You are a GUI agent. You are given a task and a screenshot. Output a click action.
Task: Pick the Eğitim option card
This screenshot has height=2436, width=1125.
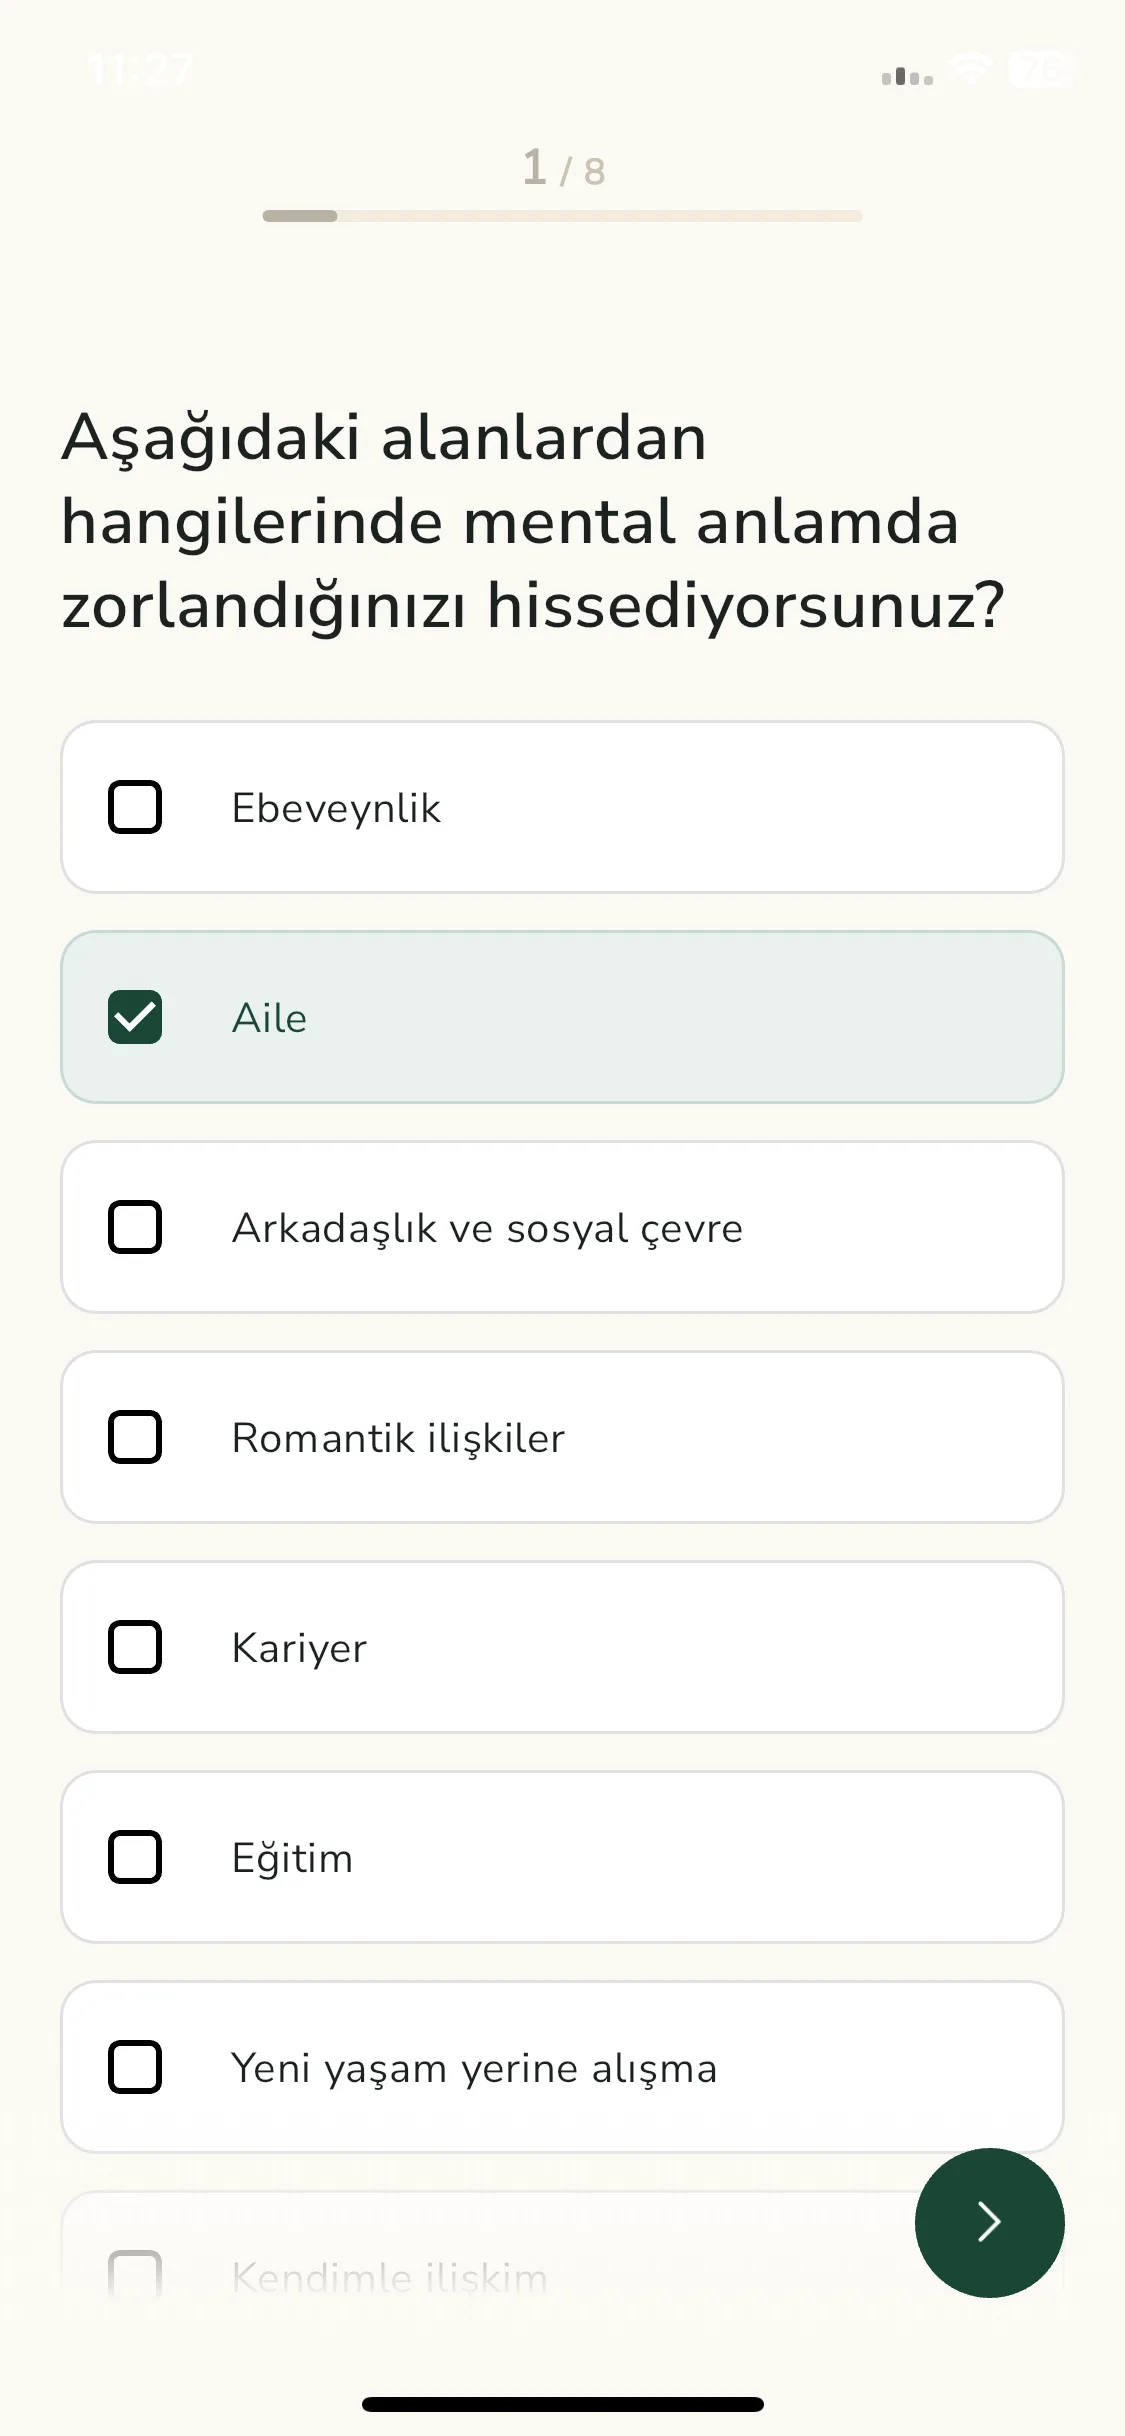[x=562, y=1857]
